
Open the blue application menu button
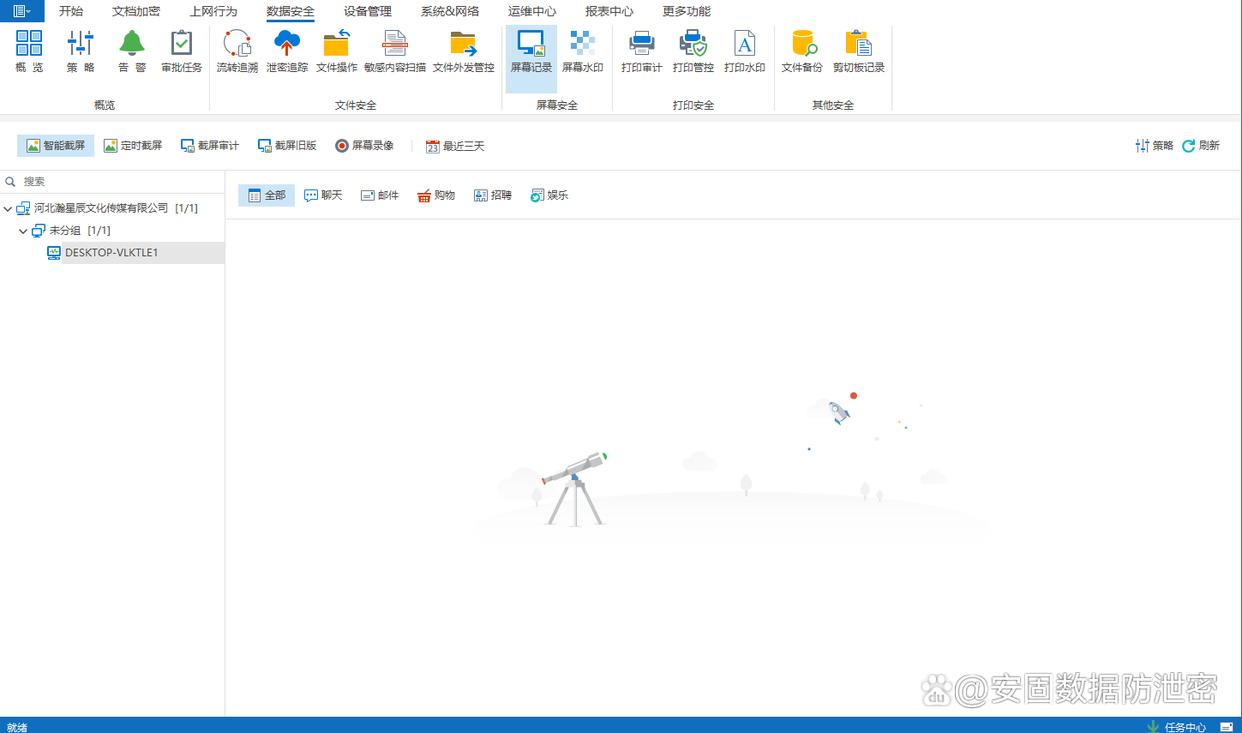pos(22,11)
